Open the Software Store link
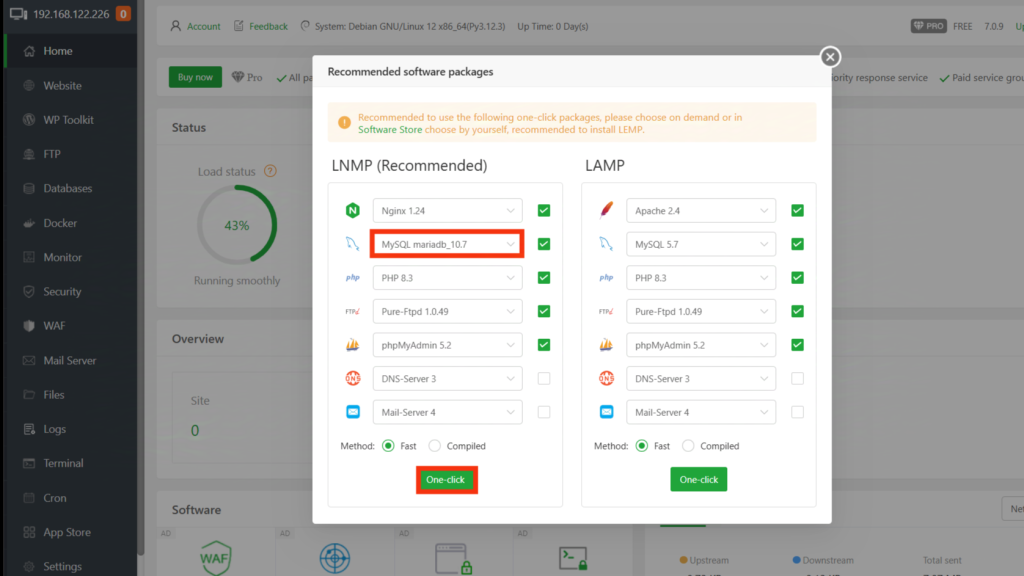The image size is (1024, 576). 390,130
